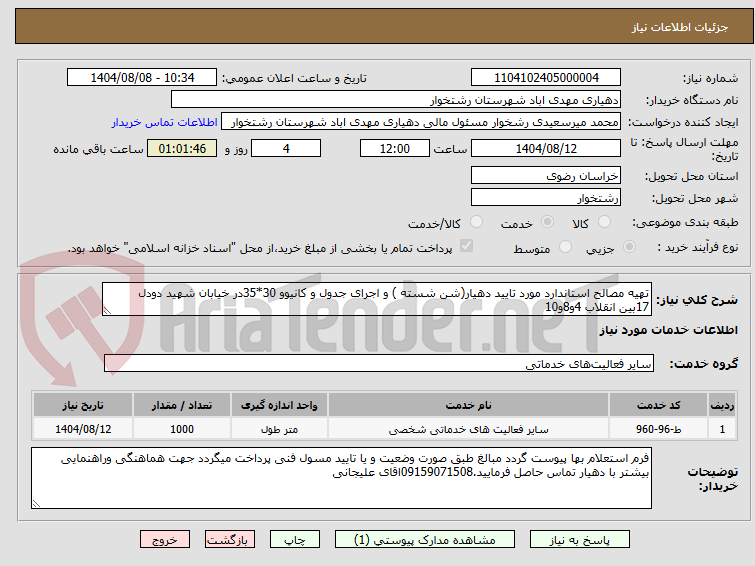Click the طبقه بندی موضوعی label
This screenshot has width=755, height=566.
685,222
